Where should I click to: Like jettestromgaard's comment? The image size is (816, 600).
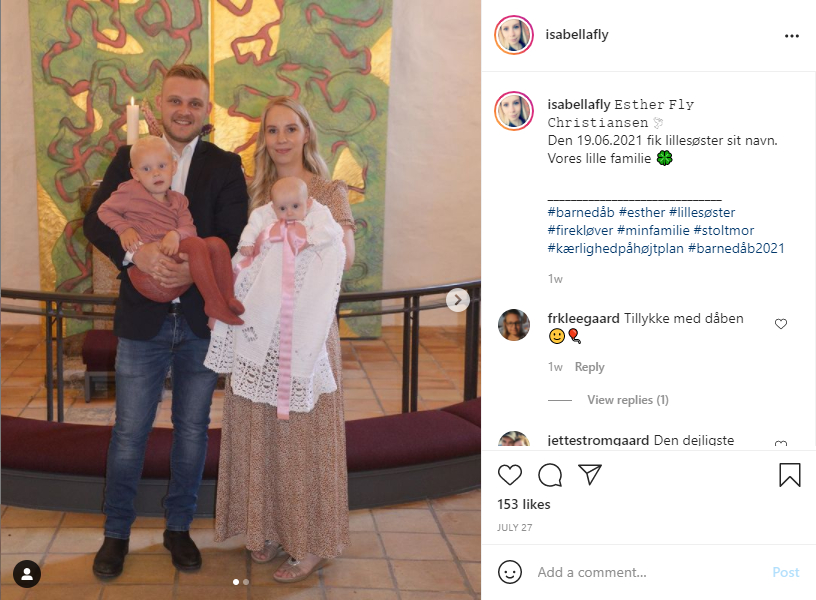[x=781, y=443]
